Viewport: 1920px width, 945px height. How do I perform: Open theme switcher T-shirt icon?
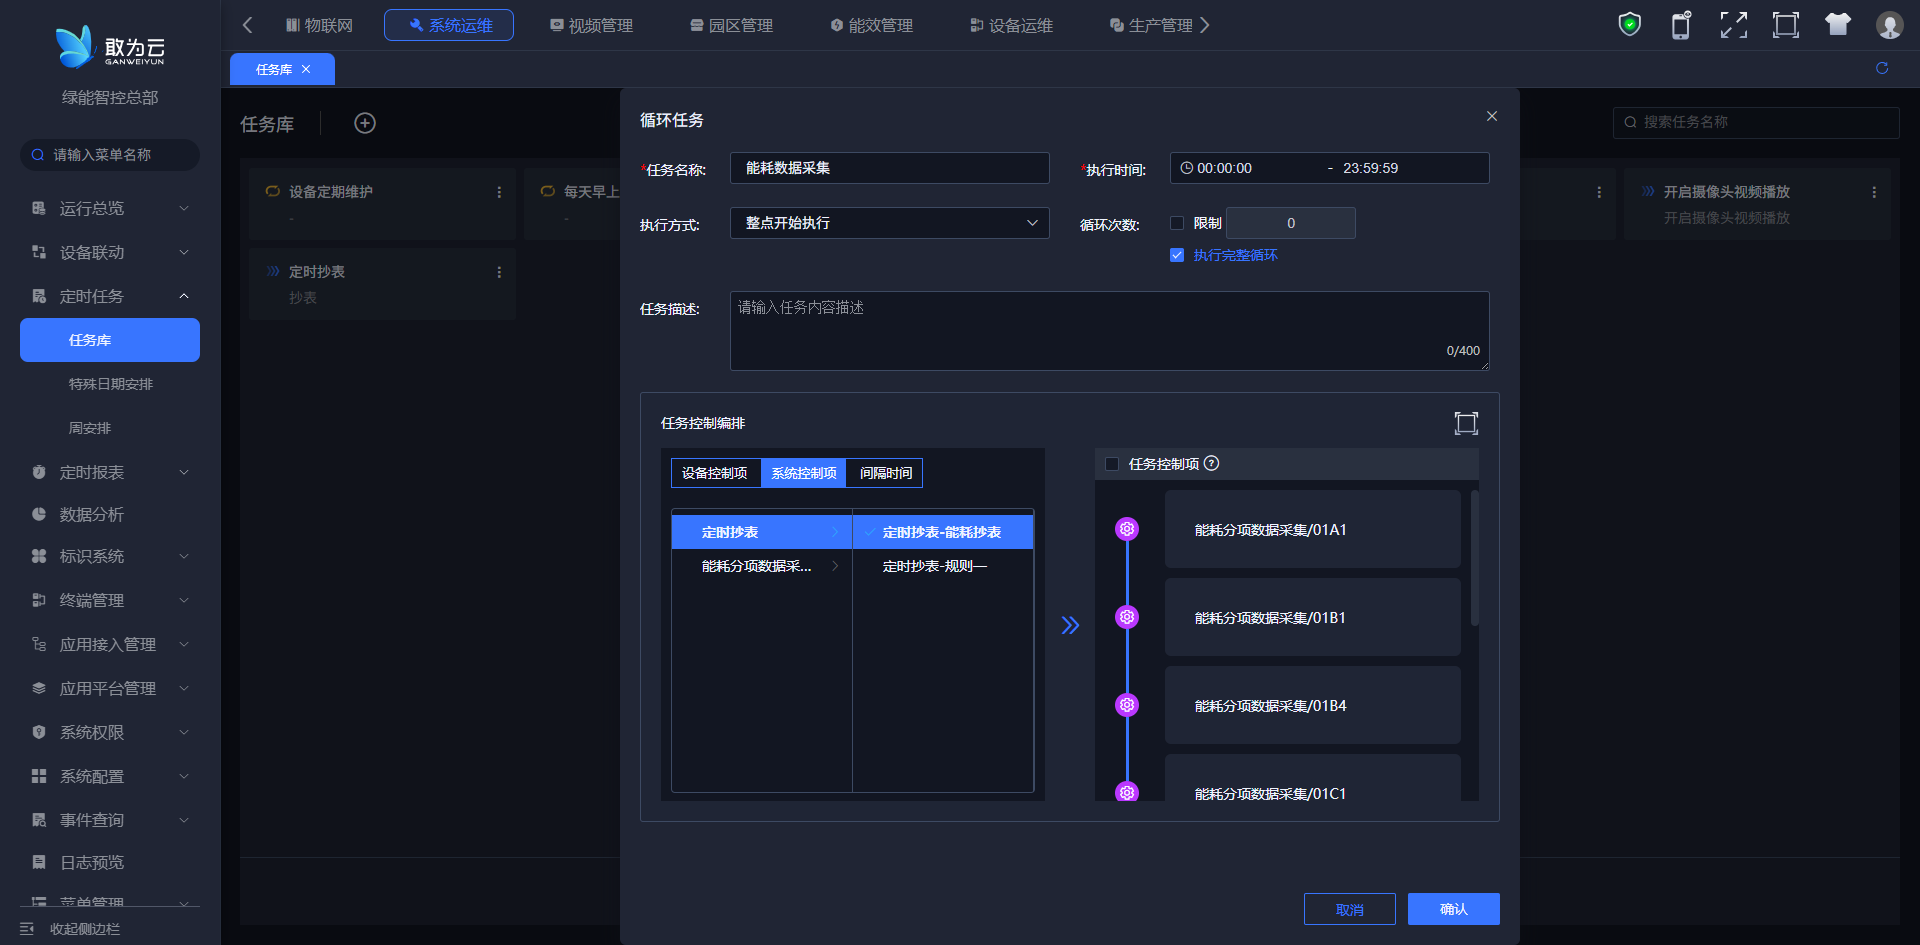pos(1837,25)
